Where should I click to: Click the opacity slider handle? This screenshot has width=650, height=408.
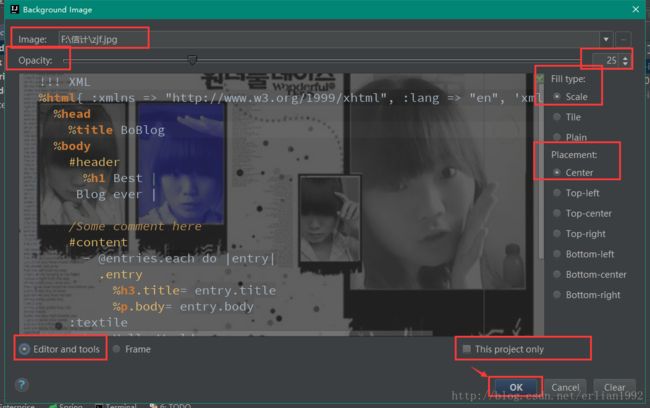[192, 60]
